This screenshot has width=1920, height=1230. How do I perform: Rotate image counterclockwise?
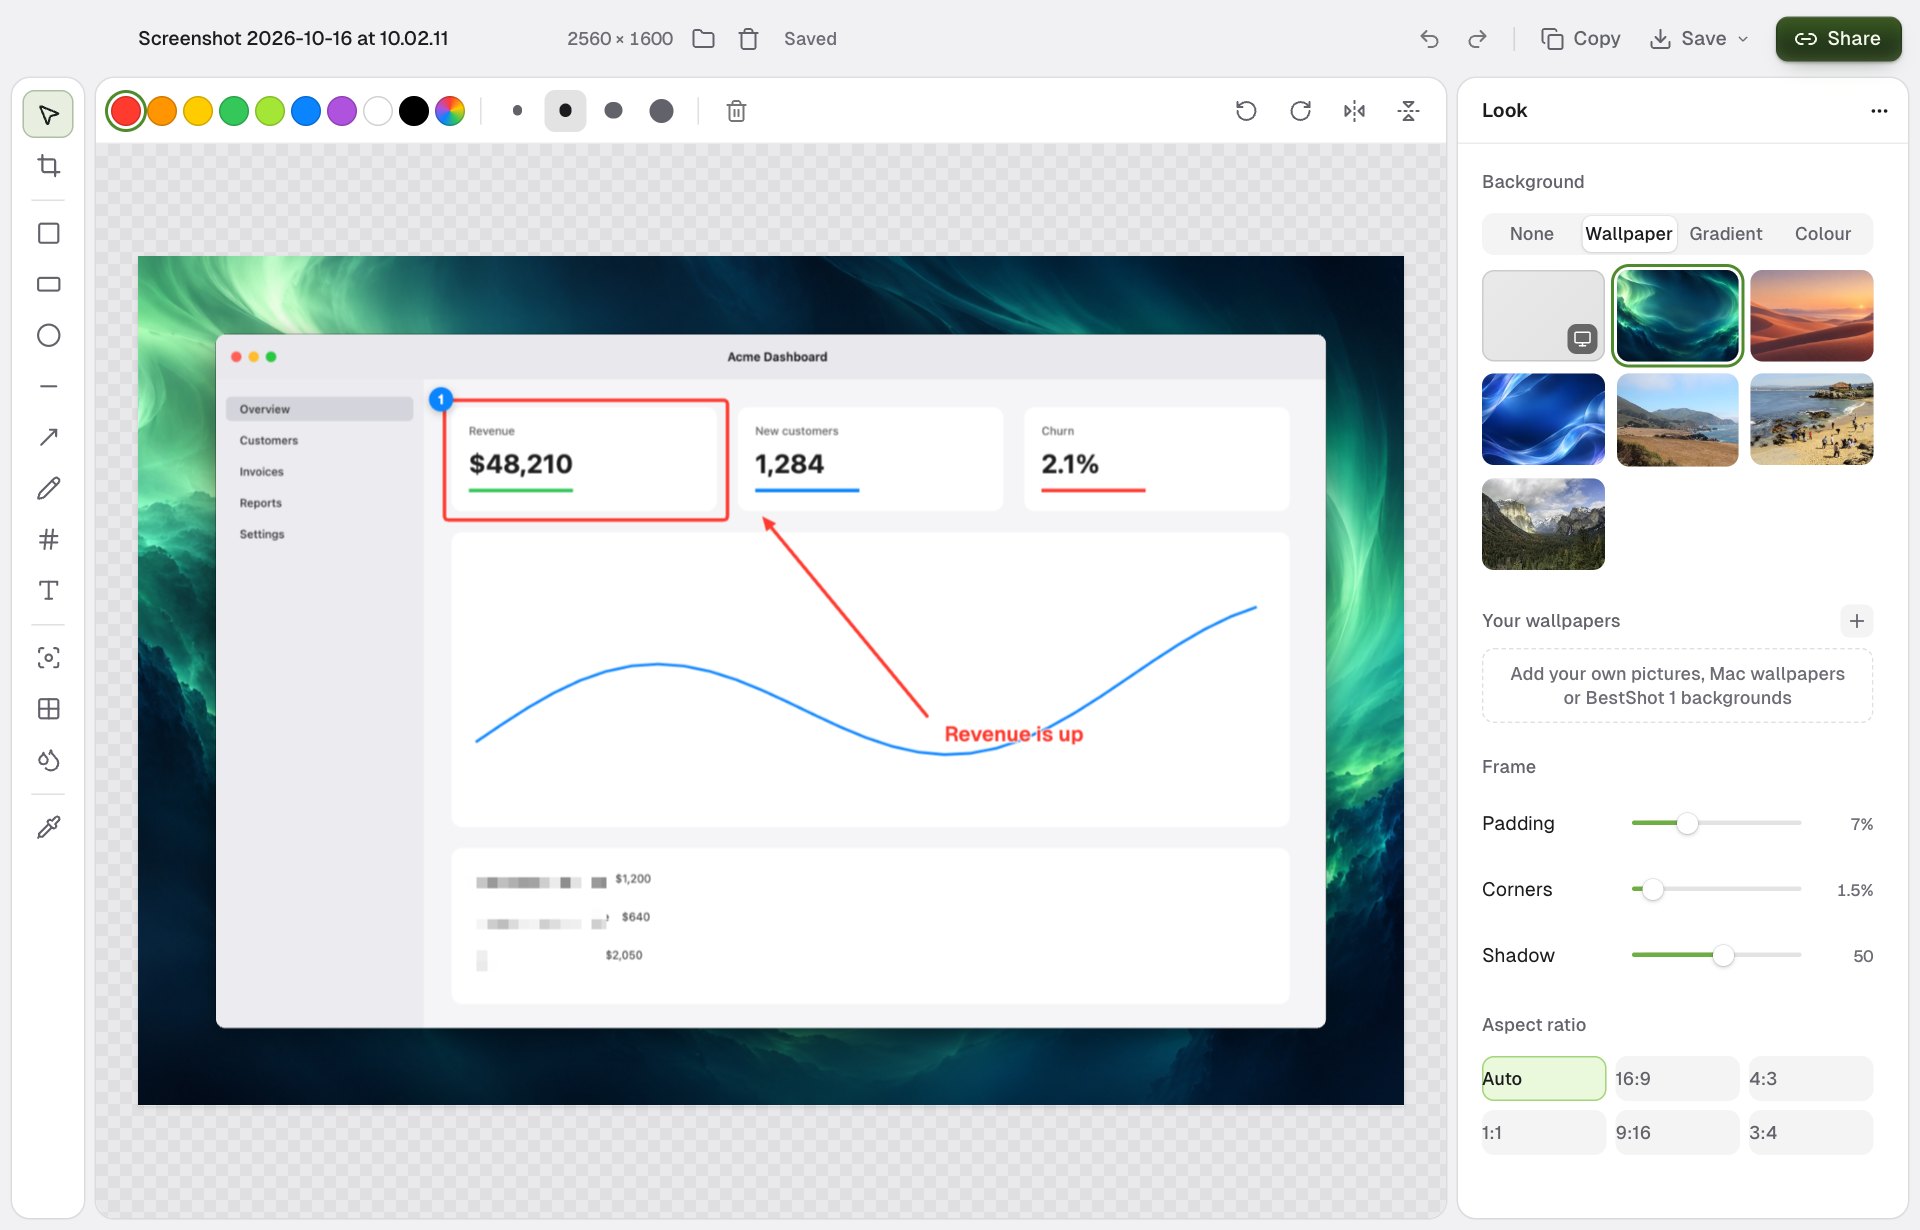pyautogui.click(x=1246, y=111)
